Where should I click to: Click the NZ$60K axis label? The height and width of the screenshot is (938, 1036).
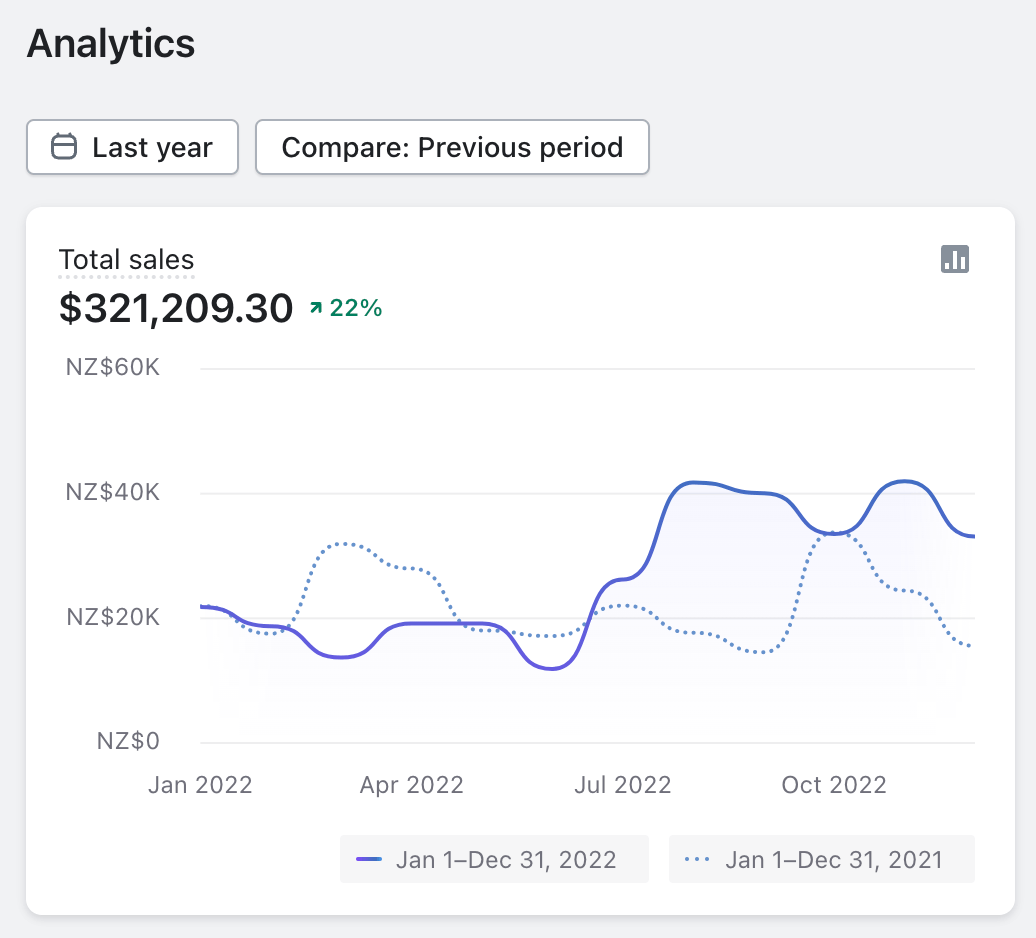point(113,368)
